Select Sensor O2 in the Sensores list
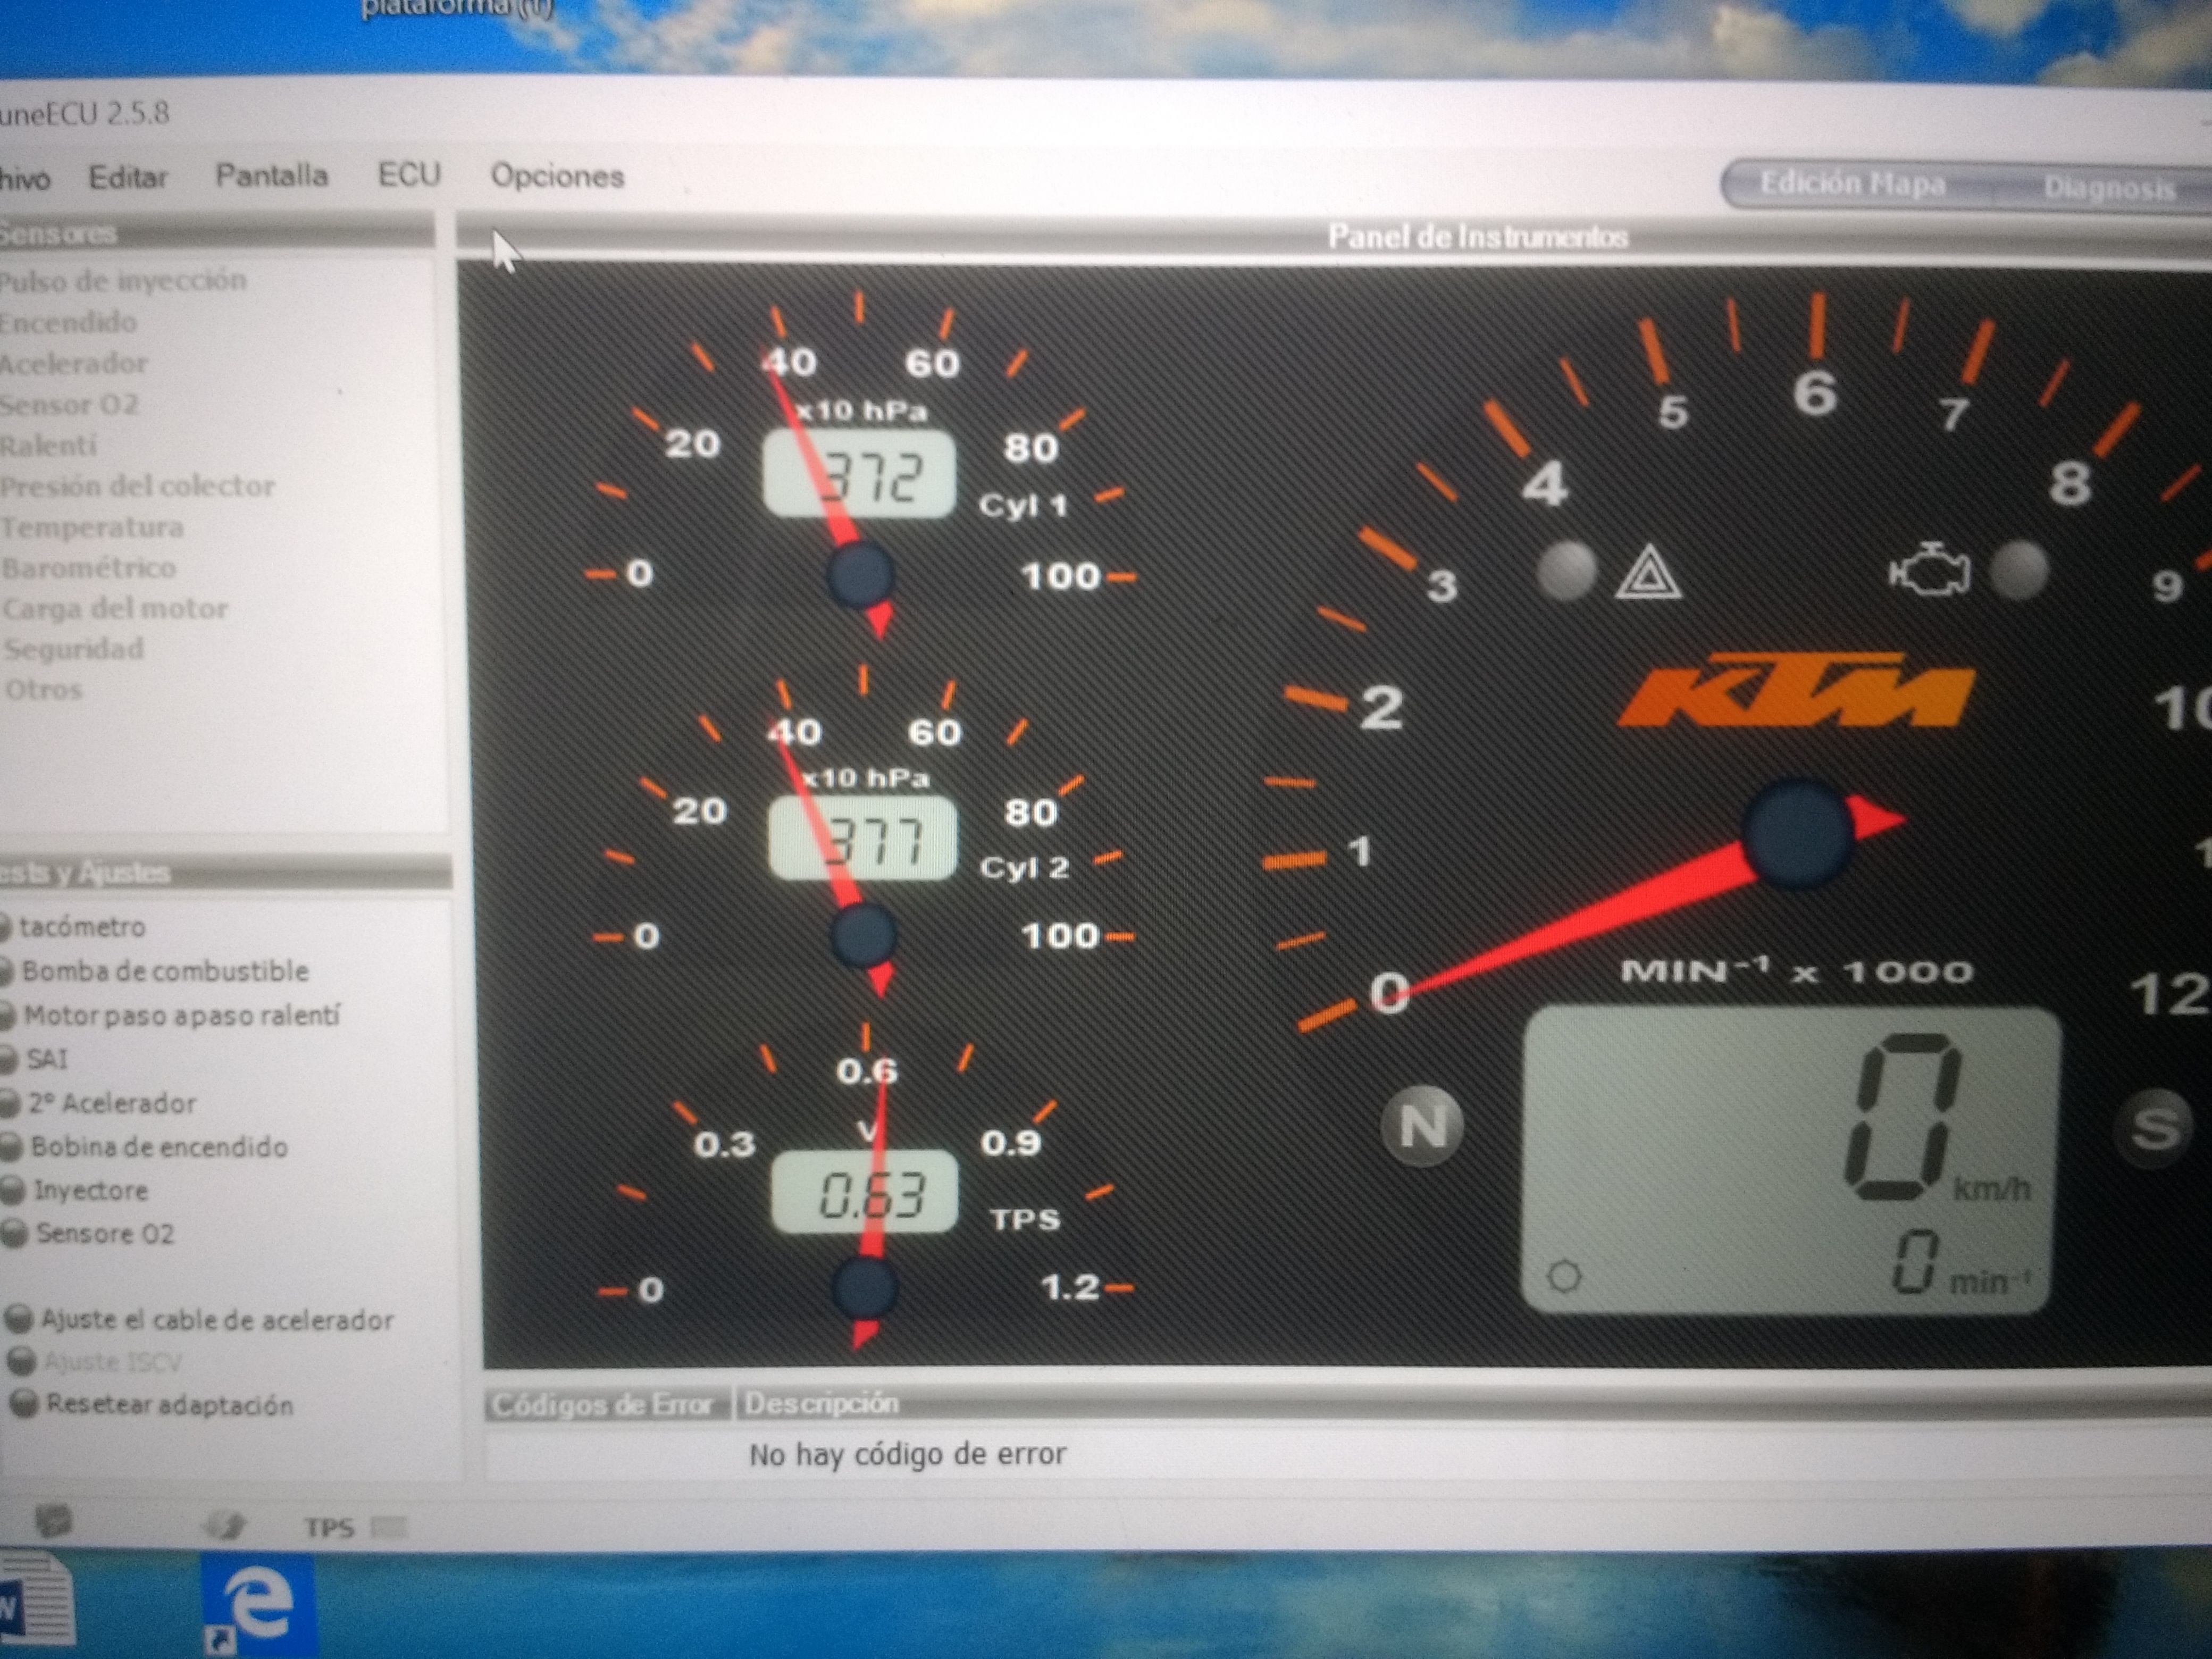 coord(69,404)
